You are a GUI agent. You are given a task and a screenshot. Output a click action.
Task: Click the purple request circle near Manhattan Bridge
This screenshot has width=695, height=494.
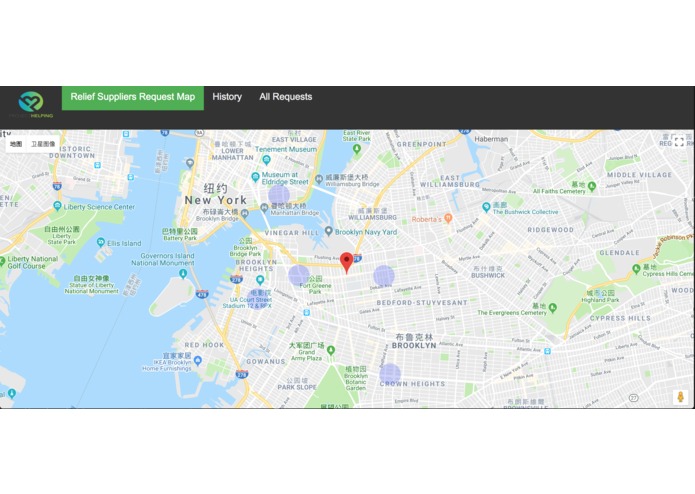[279, 195]
